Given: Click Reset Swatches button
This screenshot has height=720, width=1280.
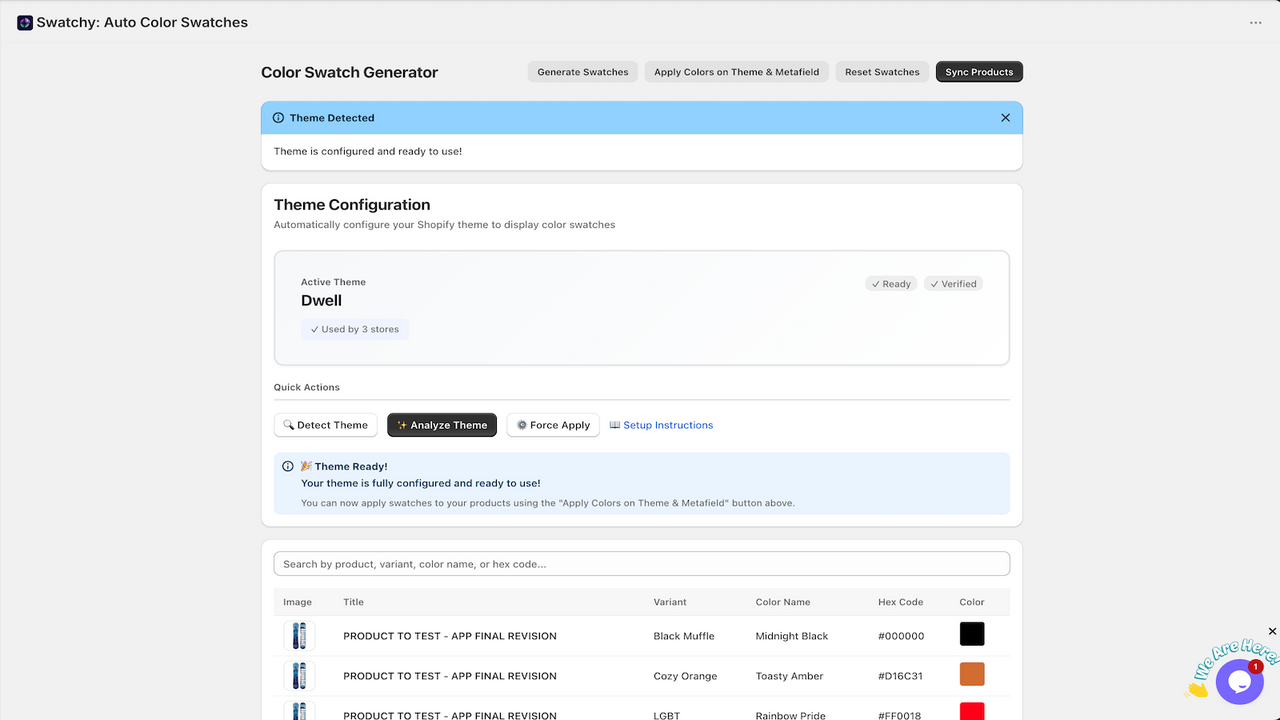Looking at the screenshot, I should pyautogui.click(x=882, y=72).
